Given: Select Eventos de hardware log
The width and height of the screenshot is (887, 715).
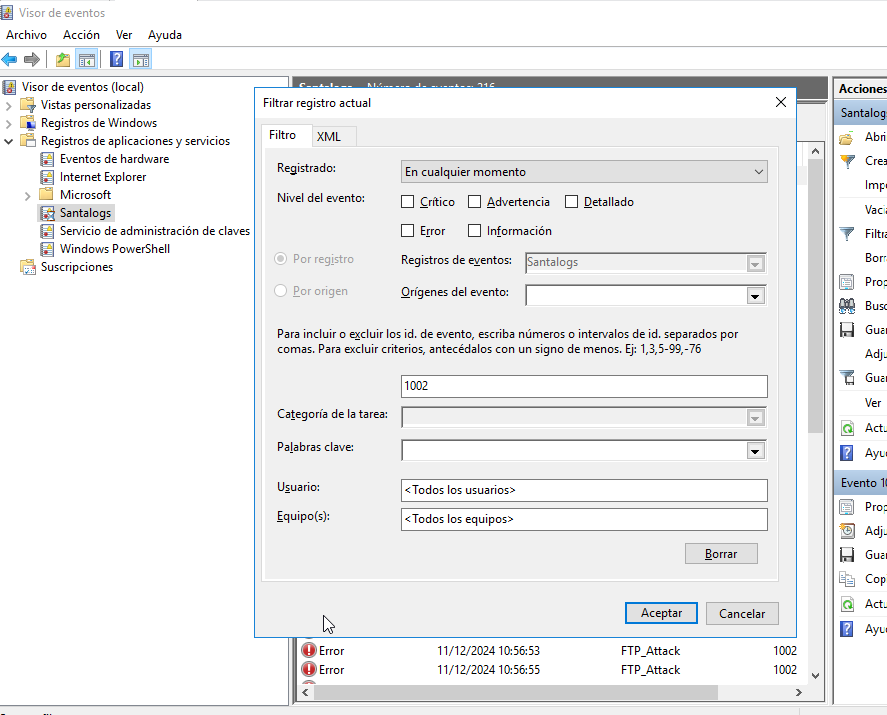Looking at the screenshot, I should 114,159.
